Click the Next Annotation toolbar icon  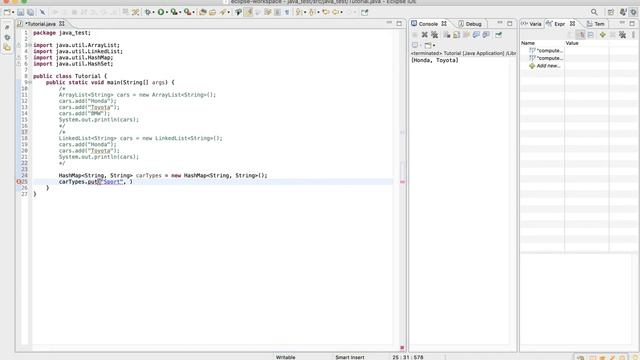[299, 12]
